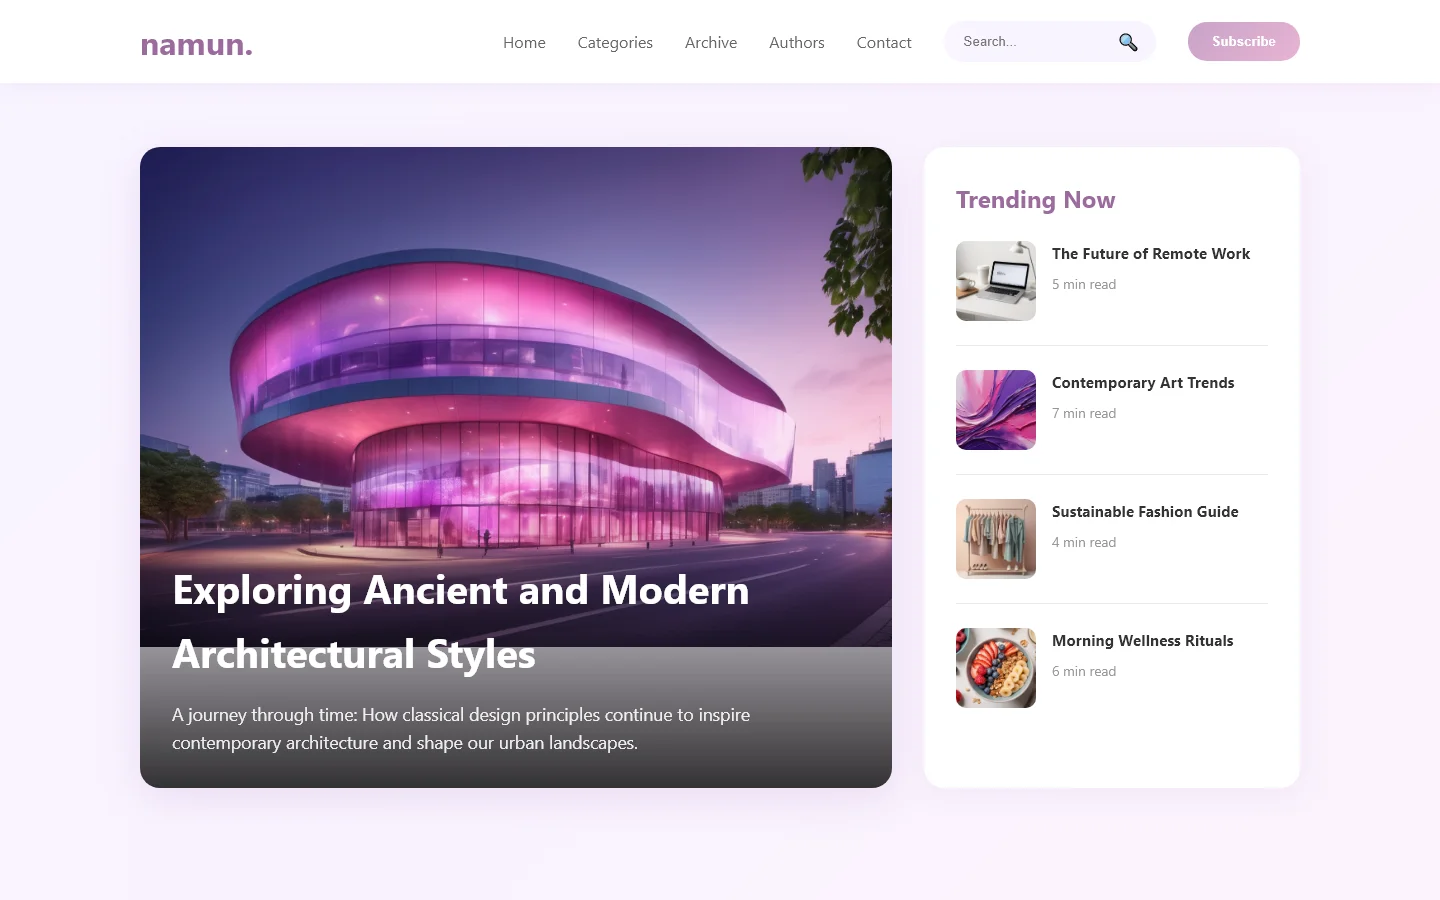This screenshot has height=900, width=1440.
Task: Open the Contact nav item
Action: [x=884, y=42]
